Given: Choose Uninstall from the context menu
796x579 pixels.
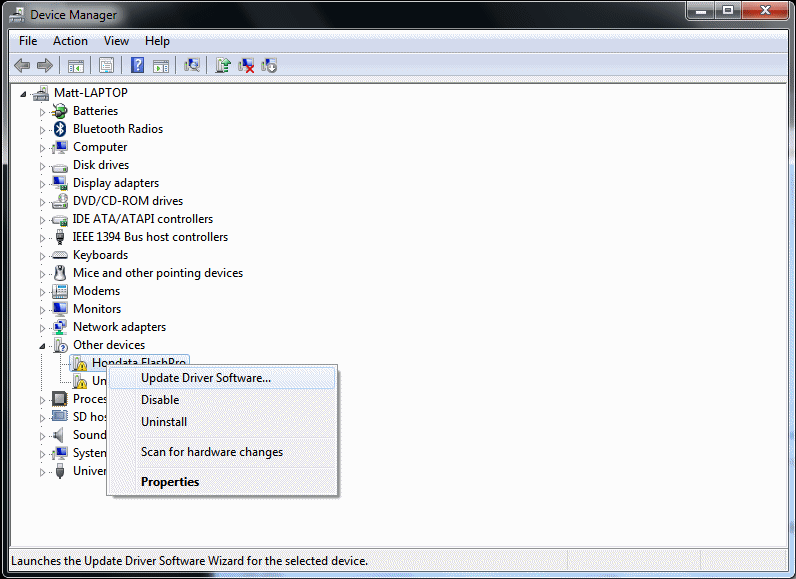Looking at the screenshot, I should coord(222,422).
